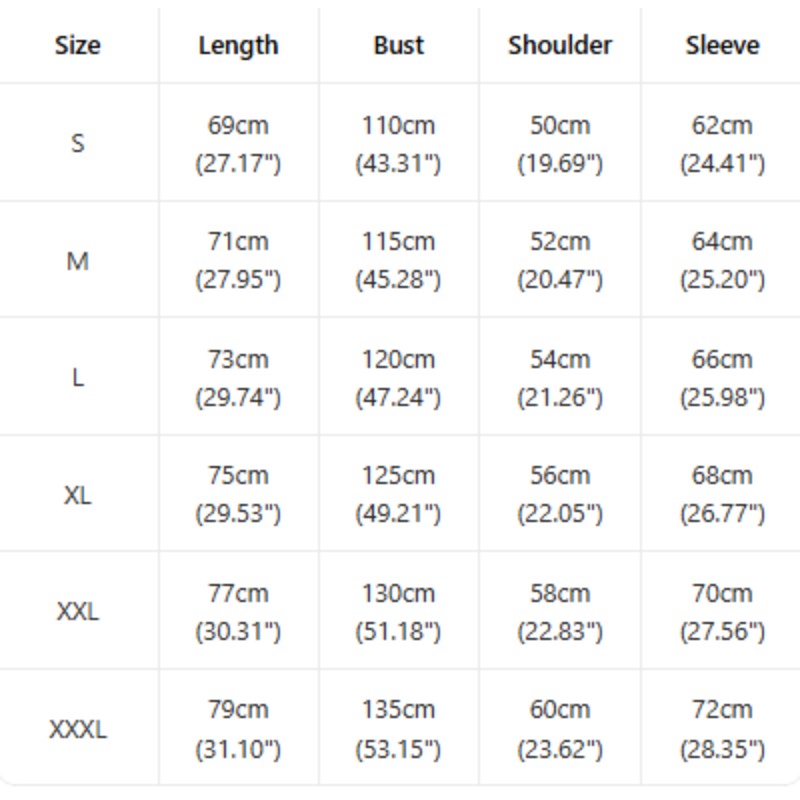Viewport: 800px width, 800px height.
Task: Select the 115cm bust cell
Action: tap(398, 260)
